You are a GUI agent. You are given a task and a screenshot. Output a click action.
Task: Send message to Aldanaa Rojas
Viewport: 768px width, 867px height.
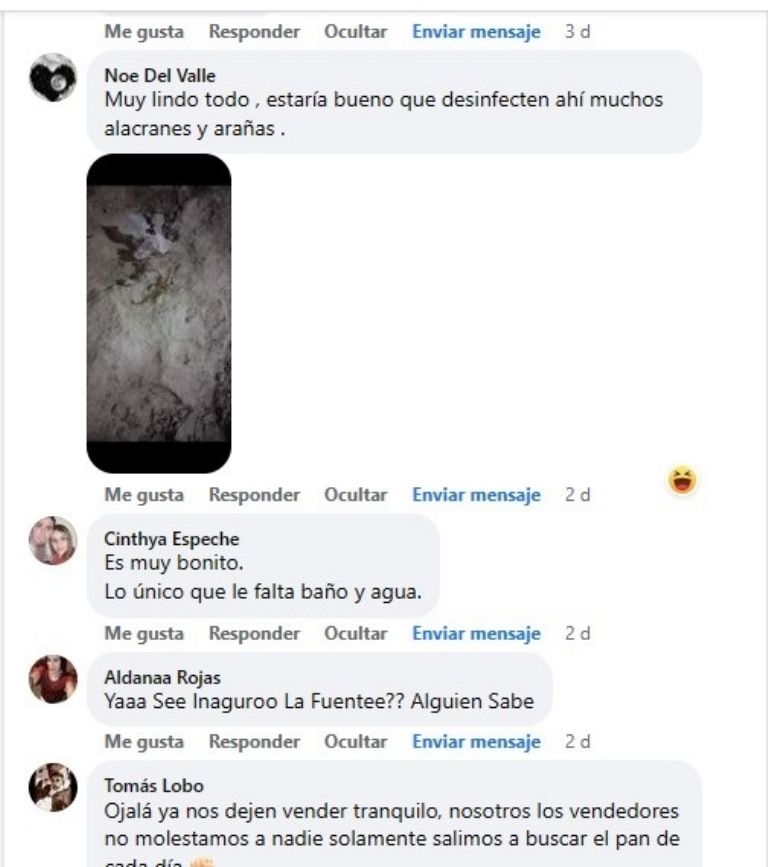pyautogui.click(x=477, y=741)
